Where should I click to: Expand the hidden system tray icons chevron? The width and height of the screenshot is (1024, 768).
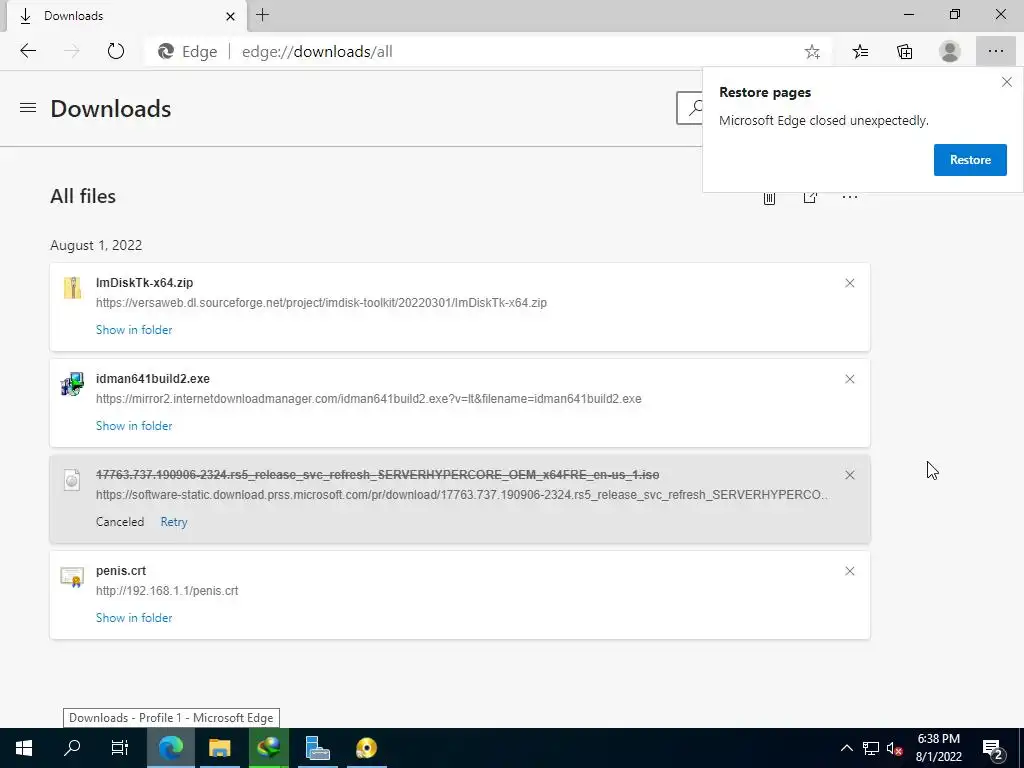tap(846, 748)
